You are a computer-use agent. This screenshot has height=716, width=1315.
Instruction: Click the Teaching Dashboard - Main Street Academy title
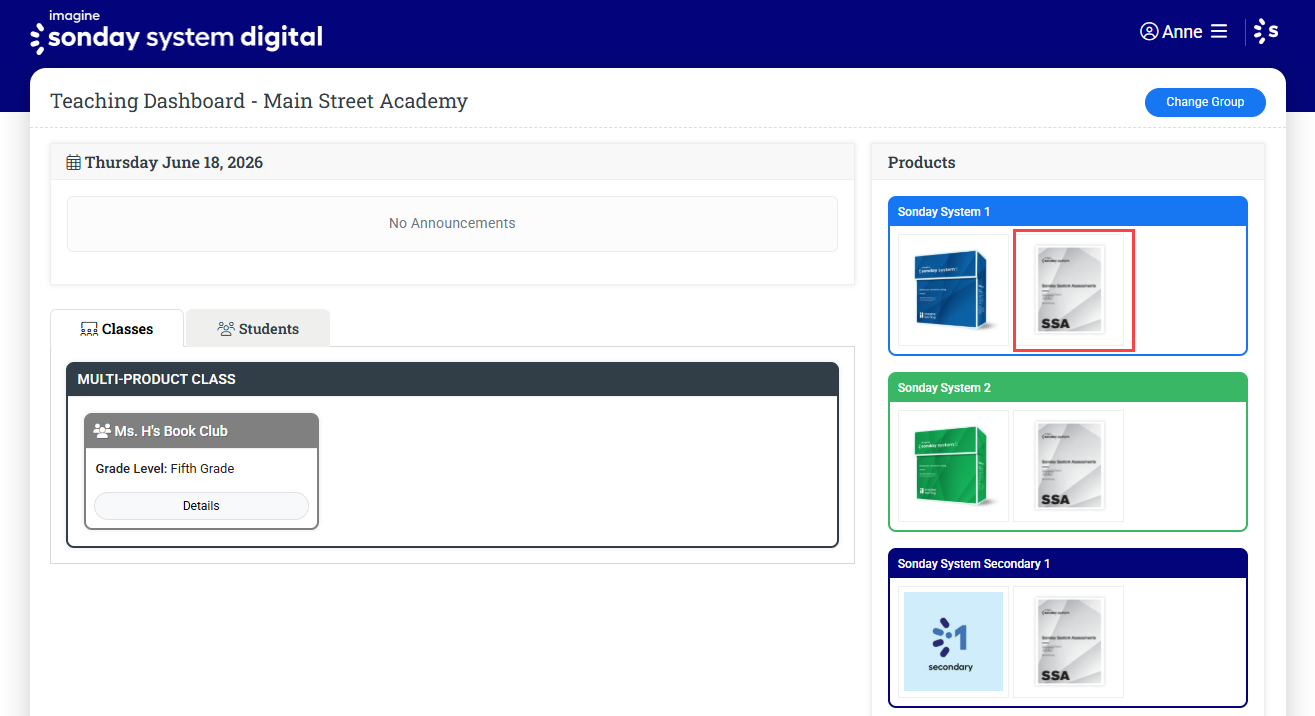259,101
